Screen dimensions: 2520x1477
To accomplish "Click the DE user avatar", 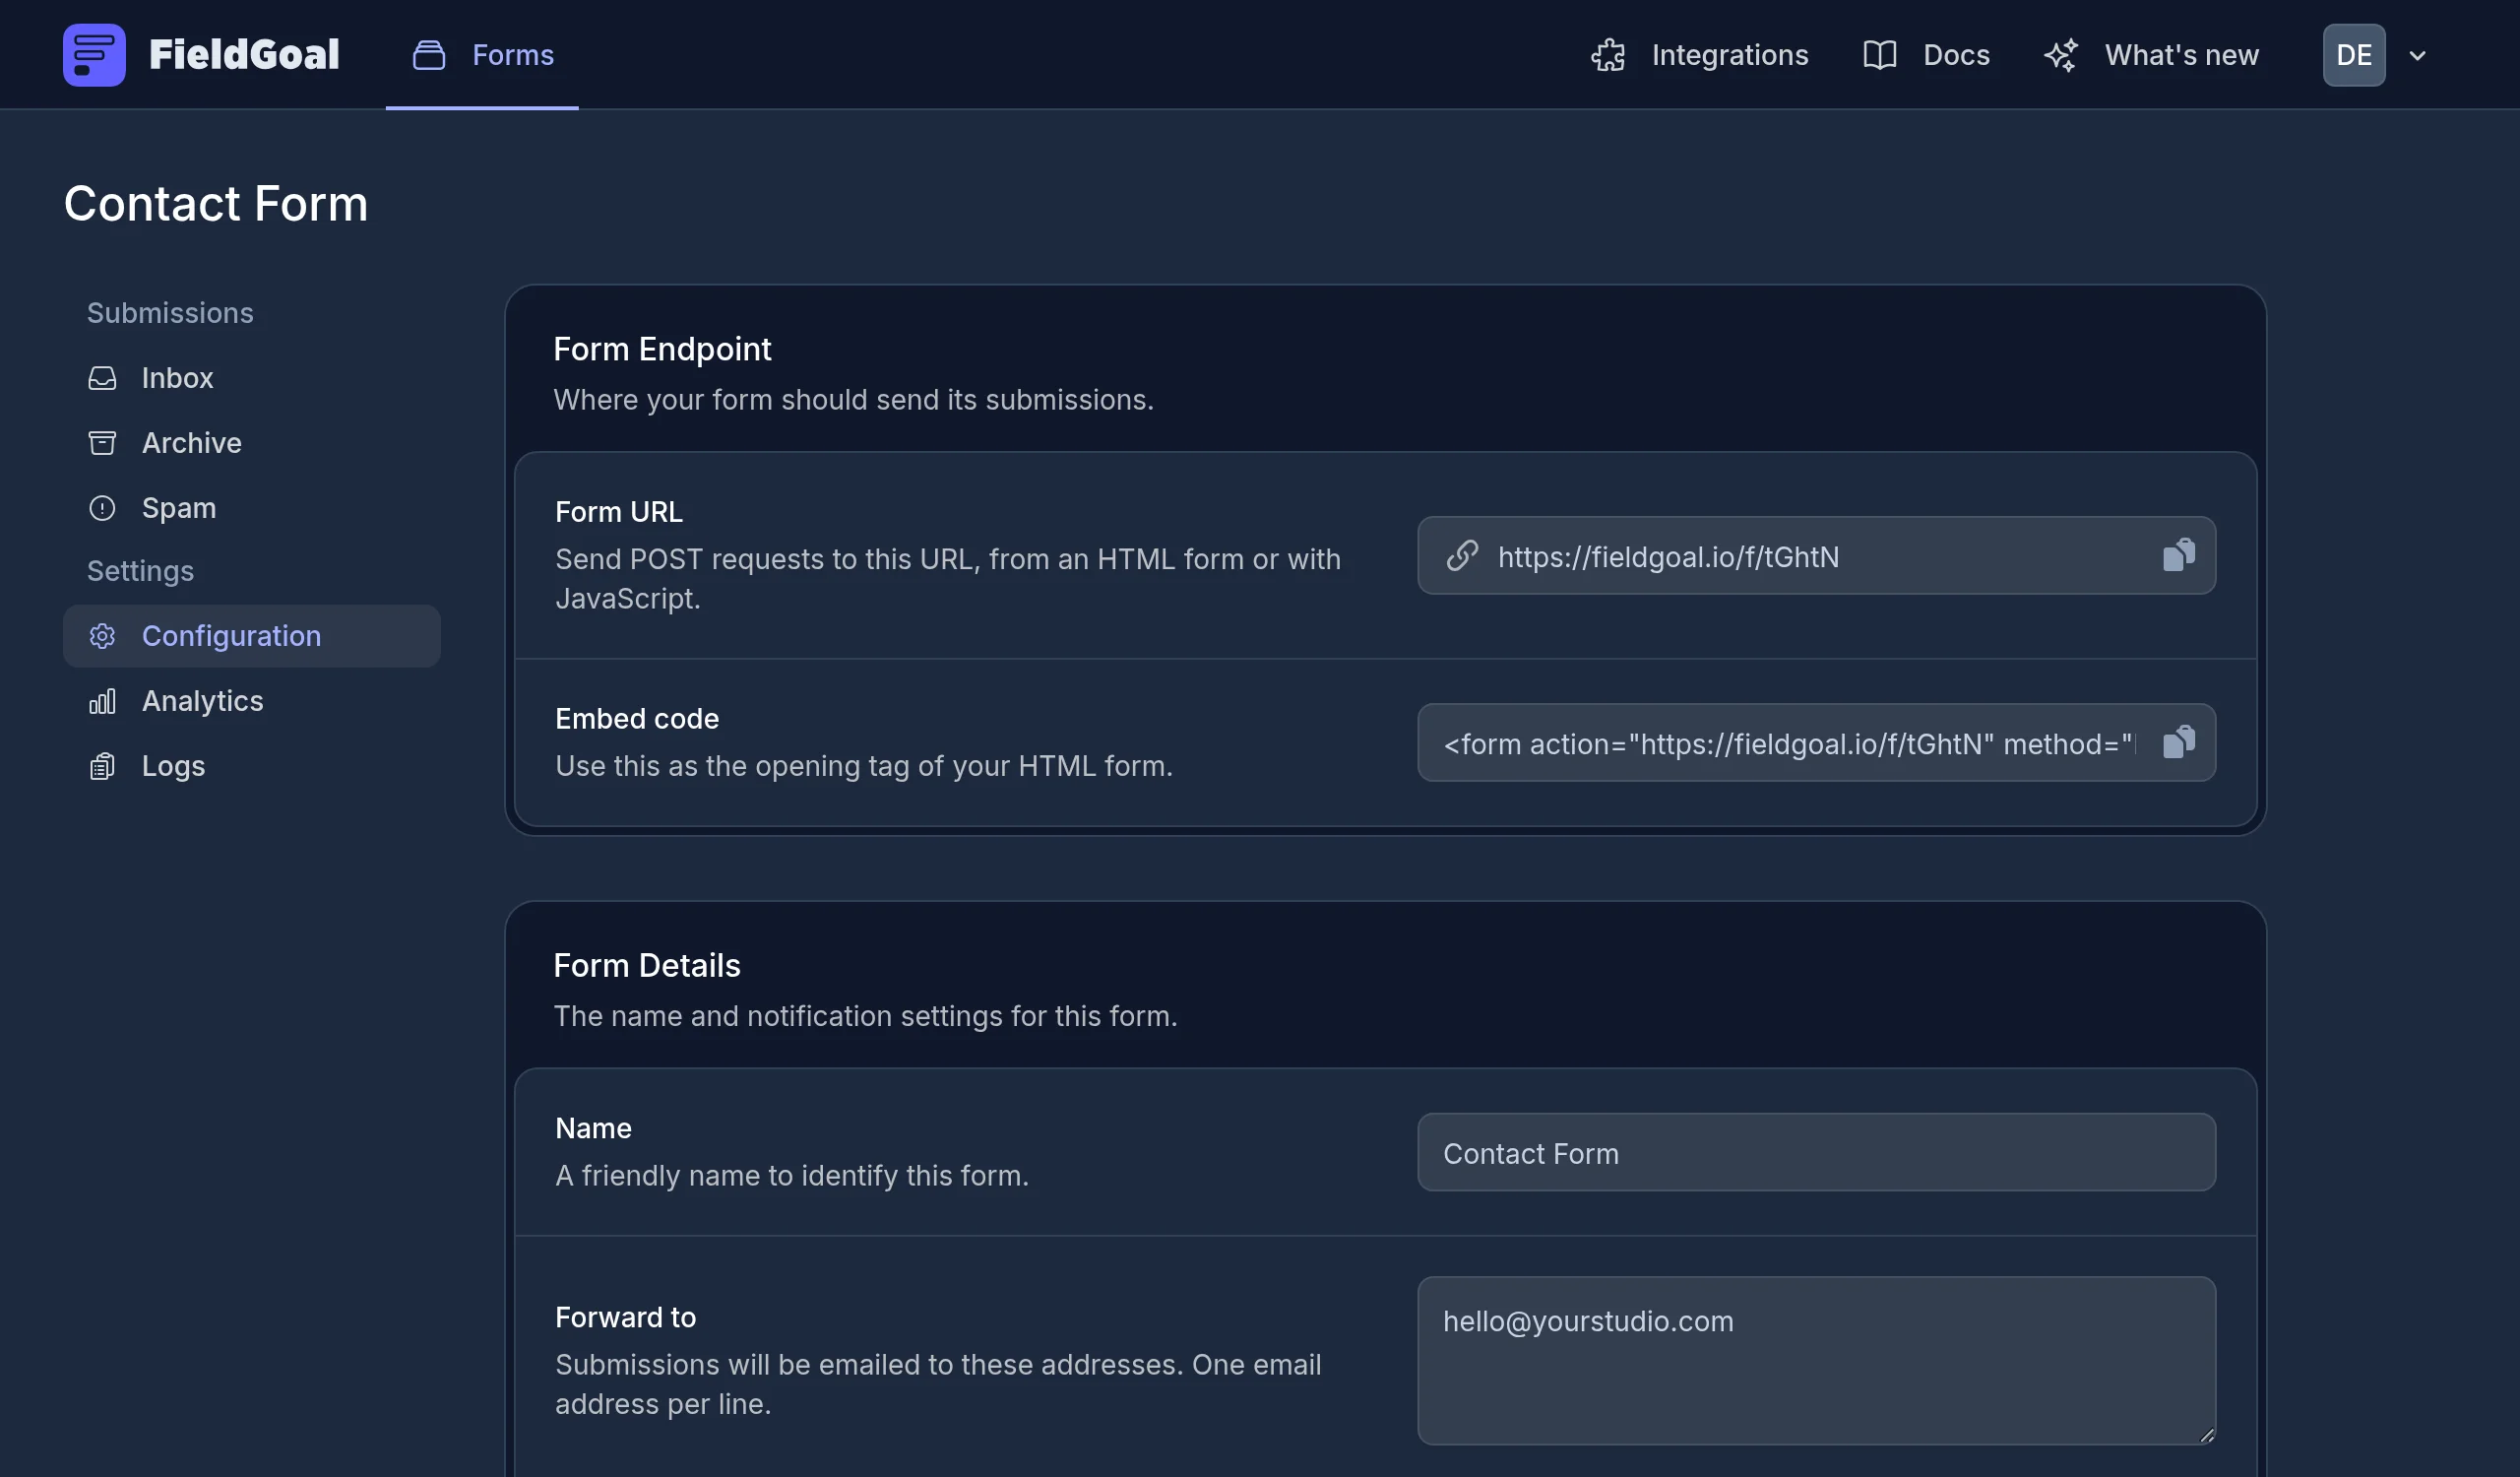I will click(x=2354, y=55).
